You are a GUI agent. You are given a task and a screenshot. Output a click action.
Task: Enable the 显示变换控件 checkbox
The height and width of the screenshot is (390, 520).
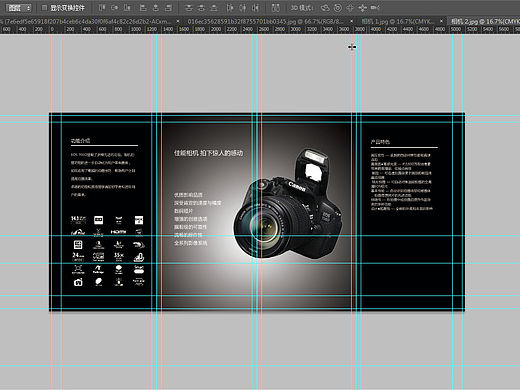tap(44, 7)
